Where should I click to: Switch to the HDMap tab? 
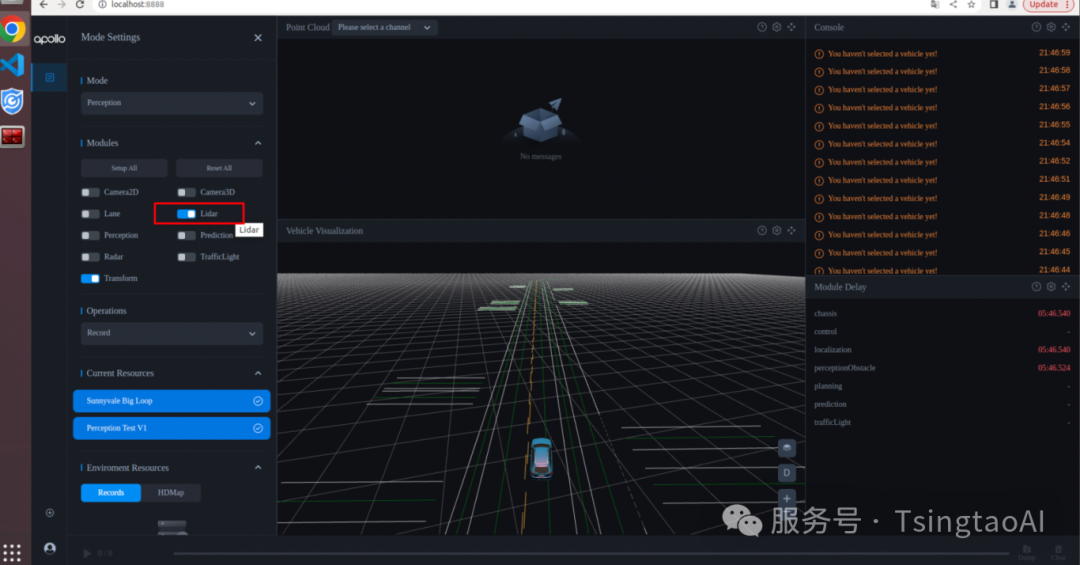click(171, 493)
